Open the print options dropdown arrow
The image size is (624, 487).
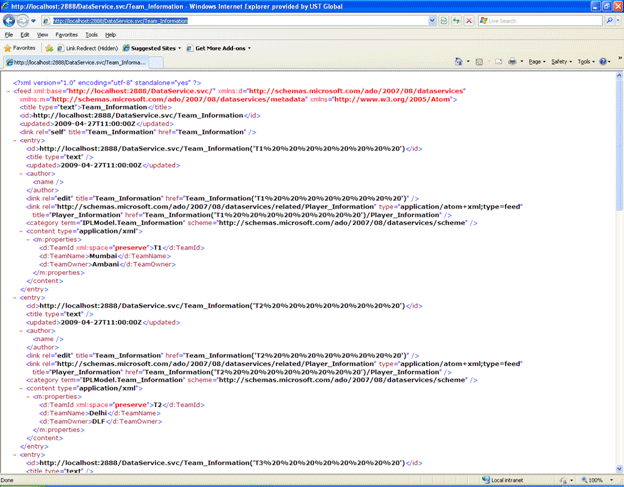pos(522,62)
